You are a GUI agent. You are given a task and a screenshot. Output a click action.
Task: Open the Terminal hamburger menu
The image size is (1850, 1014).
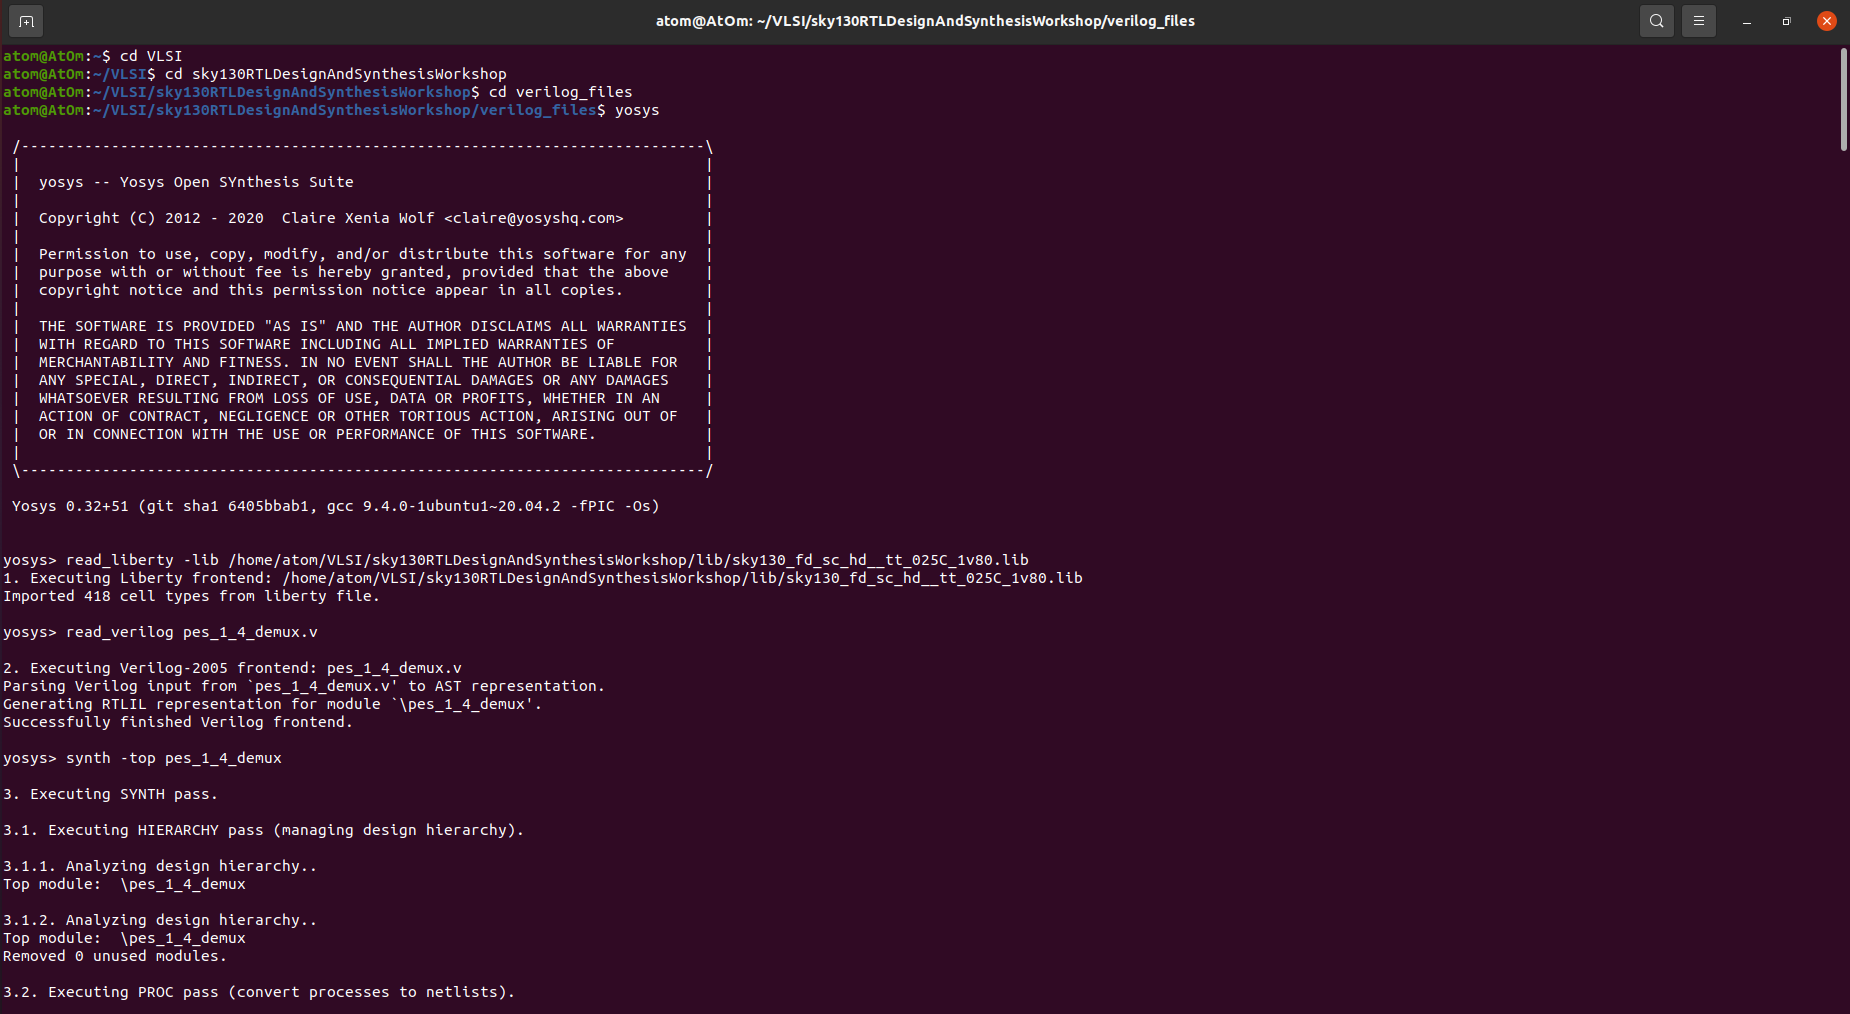tap(1698, 20)
